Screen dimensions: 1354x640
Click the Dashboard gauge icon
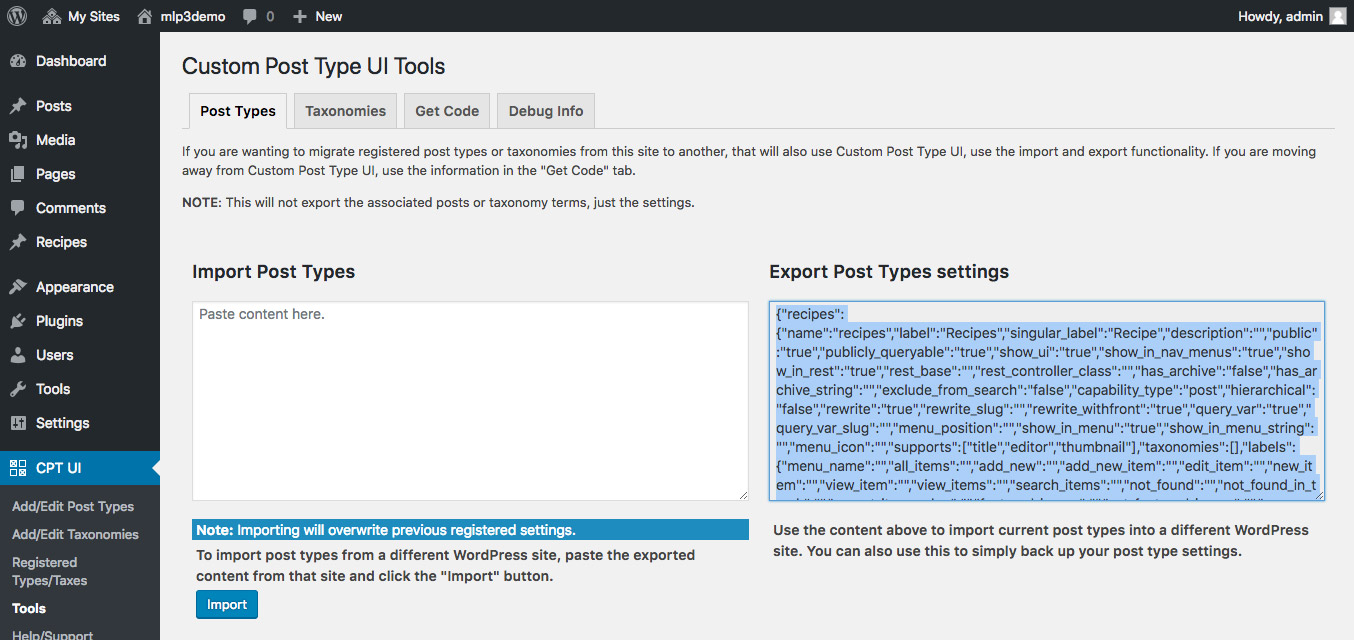coord(18,61)
